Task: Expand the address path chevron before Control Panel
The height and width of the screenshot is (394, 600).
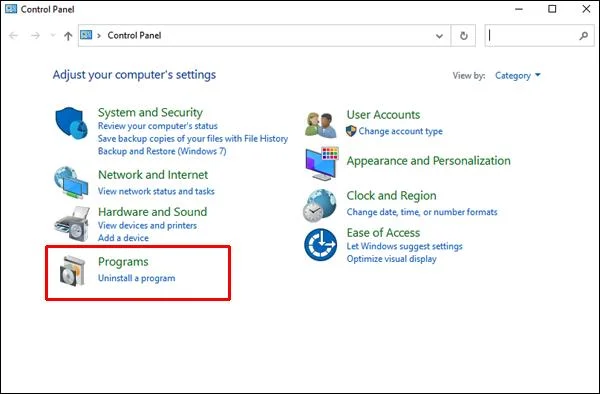Action: (x=99, y=36)
